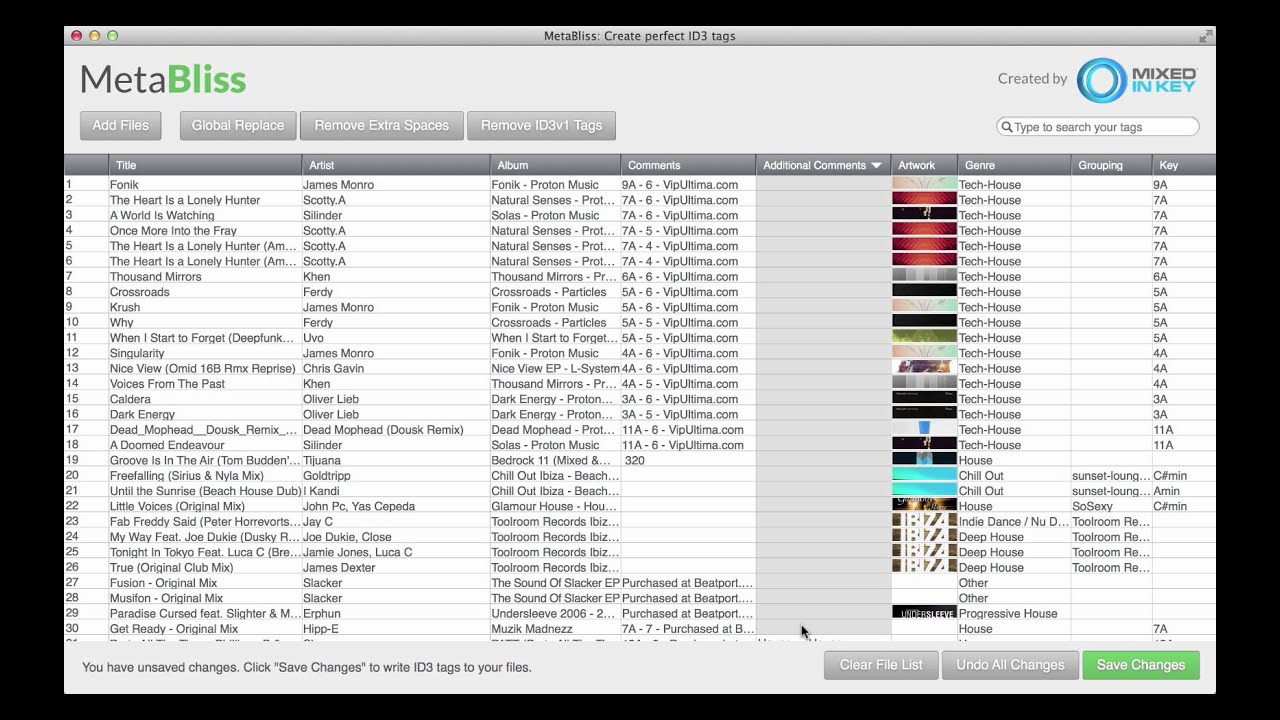Click genre 'House' in Get Ready row
Viewport: 1280px width, 720px height.
[x=976, y=629]
